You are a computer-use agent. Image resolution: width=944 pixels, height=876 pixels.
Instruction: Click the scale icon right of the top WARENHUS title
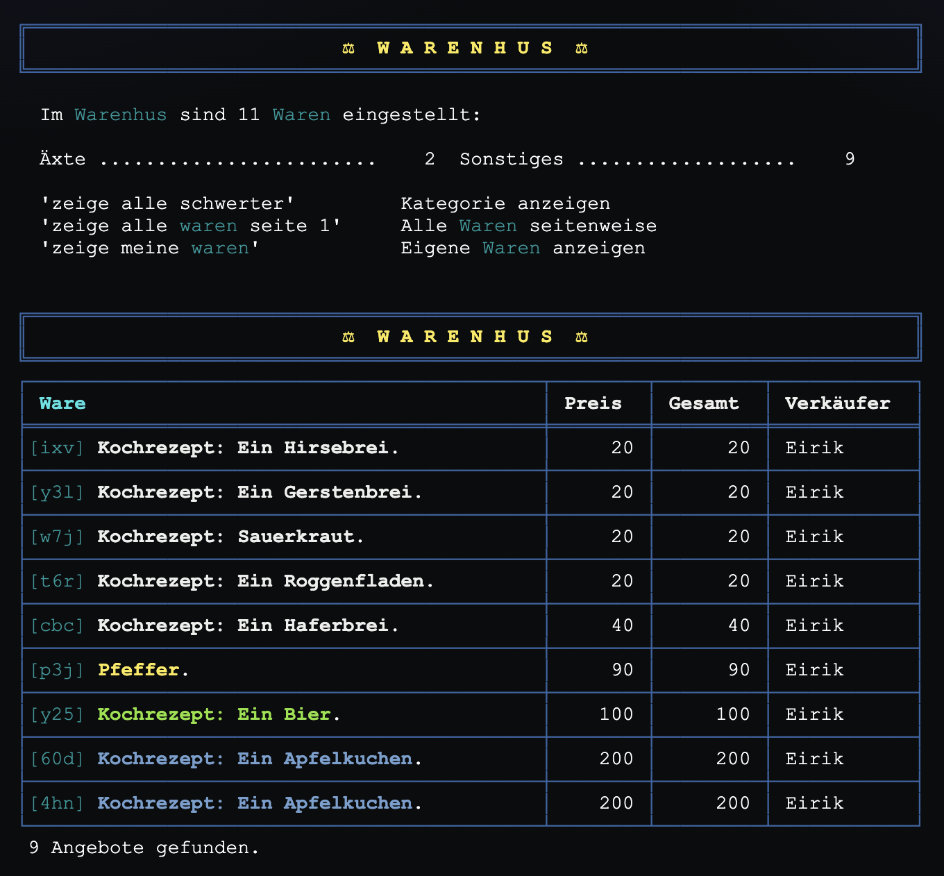click(x=582, y=48)
